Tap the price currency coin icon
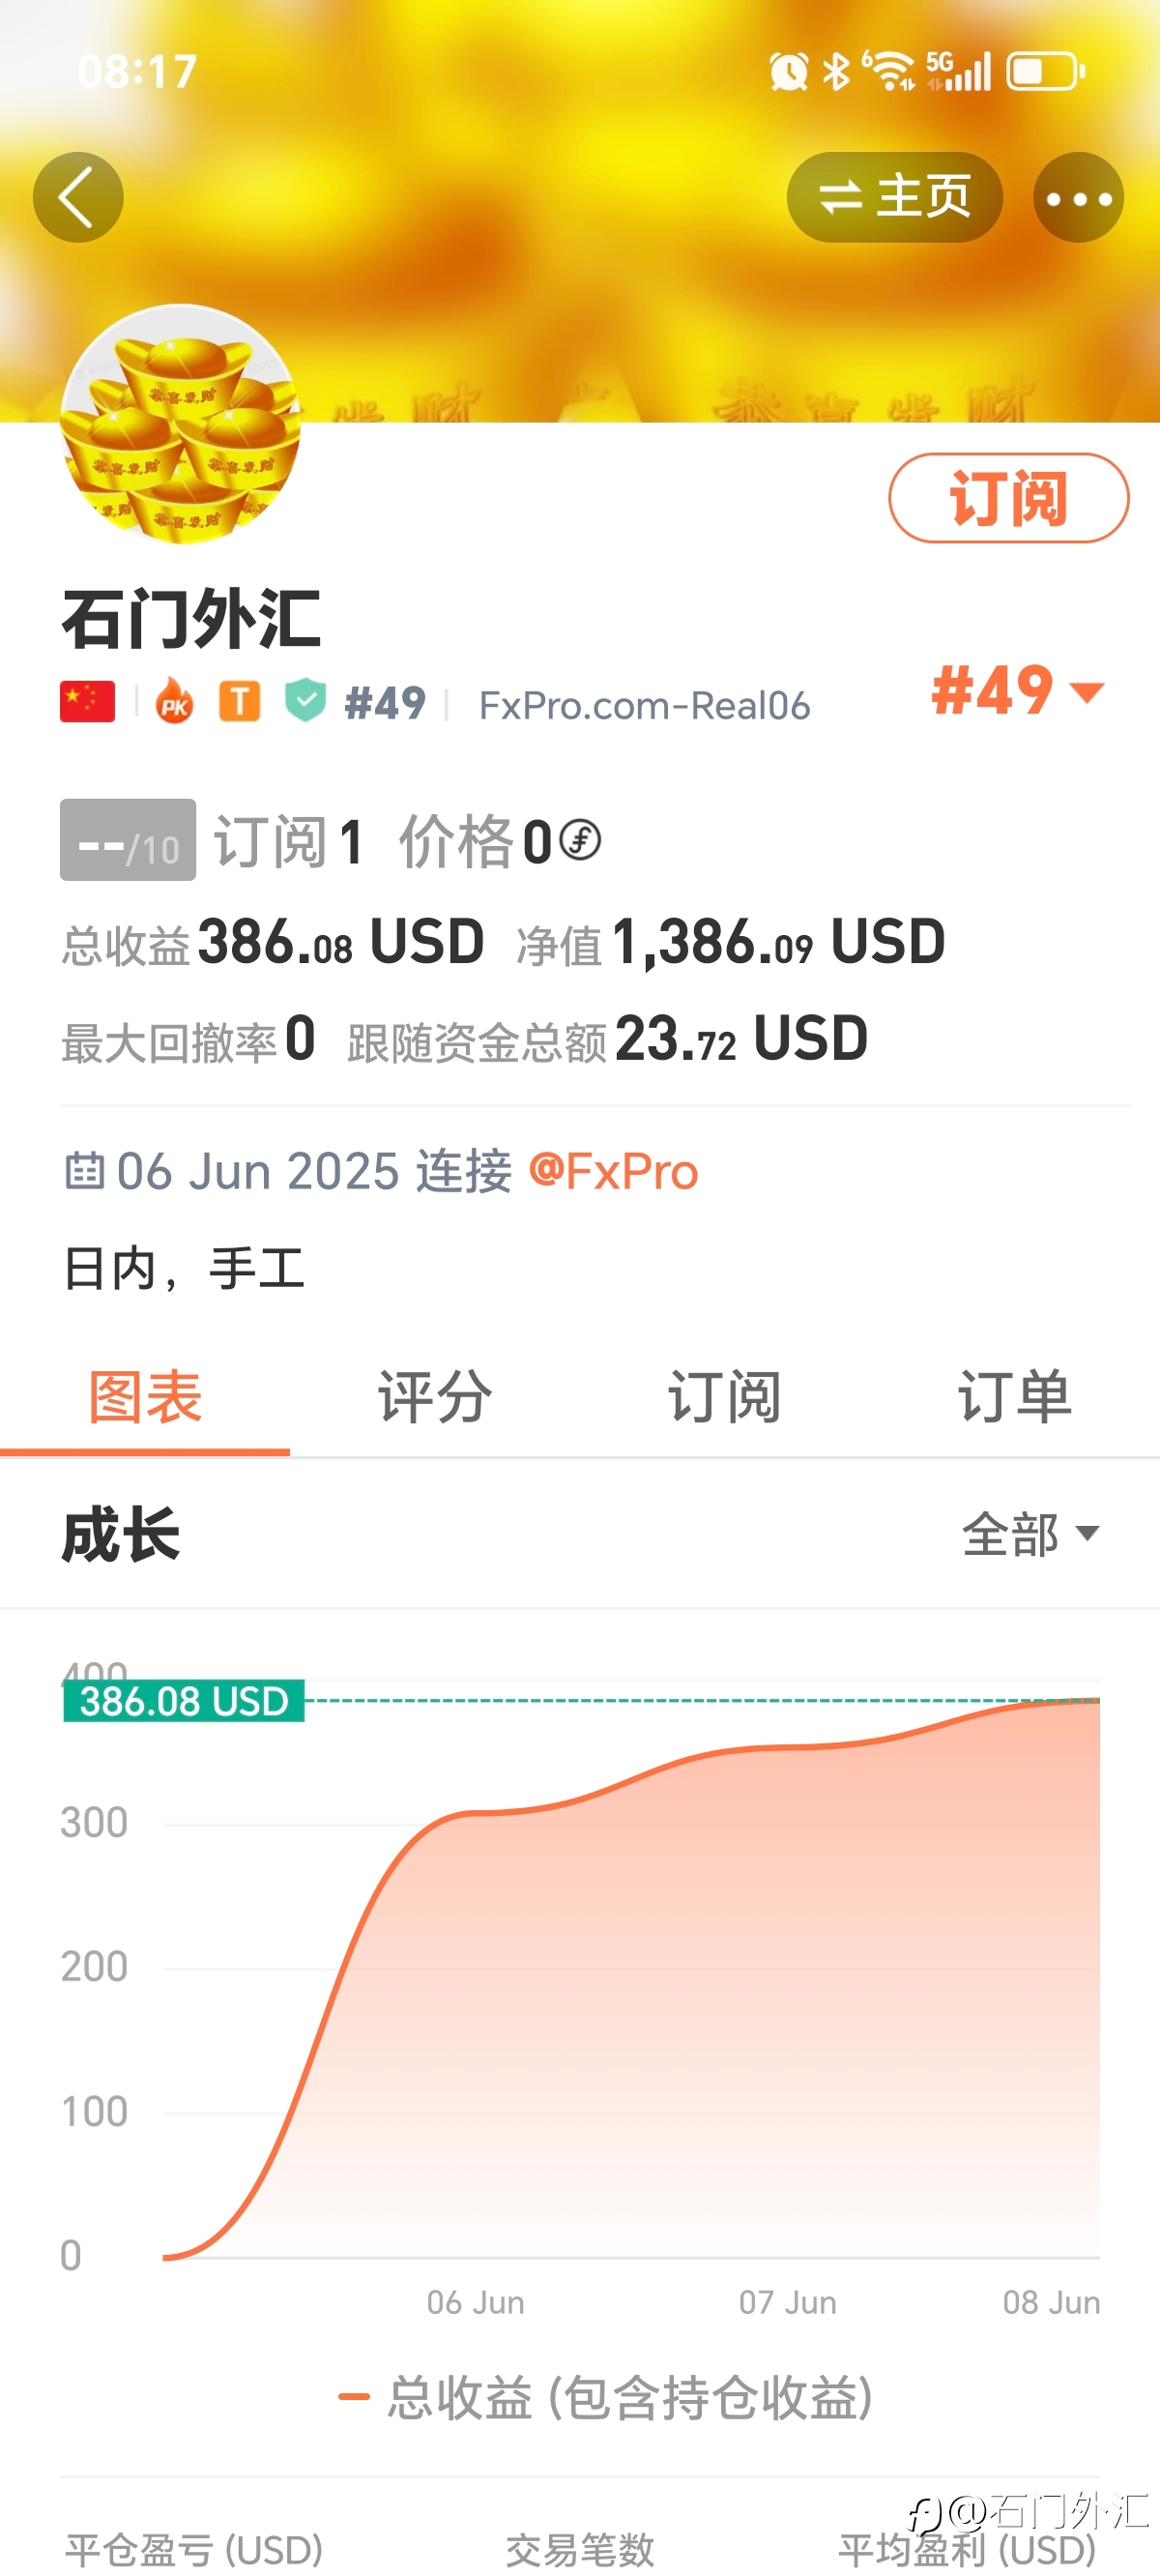This screenshot has width=1160, height=2576. coord(580,840)
